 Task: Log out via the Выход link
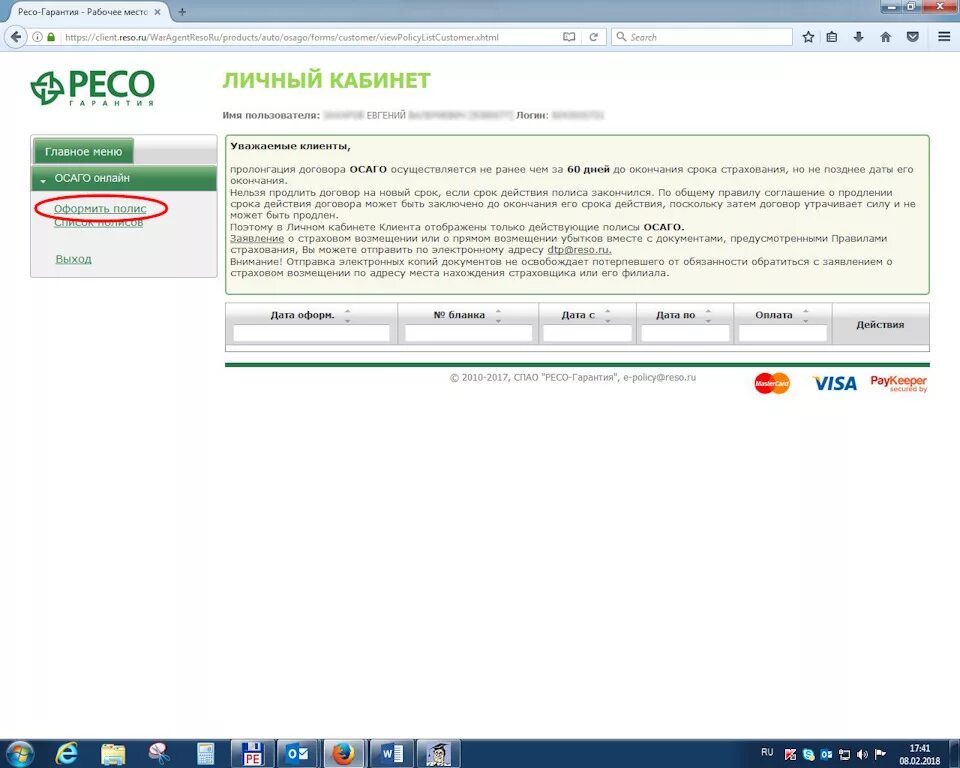click(73, 258)
